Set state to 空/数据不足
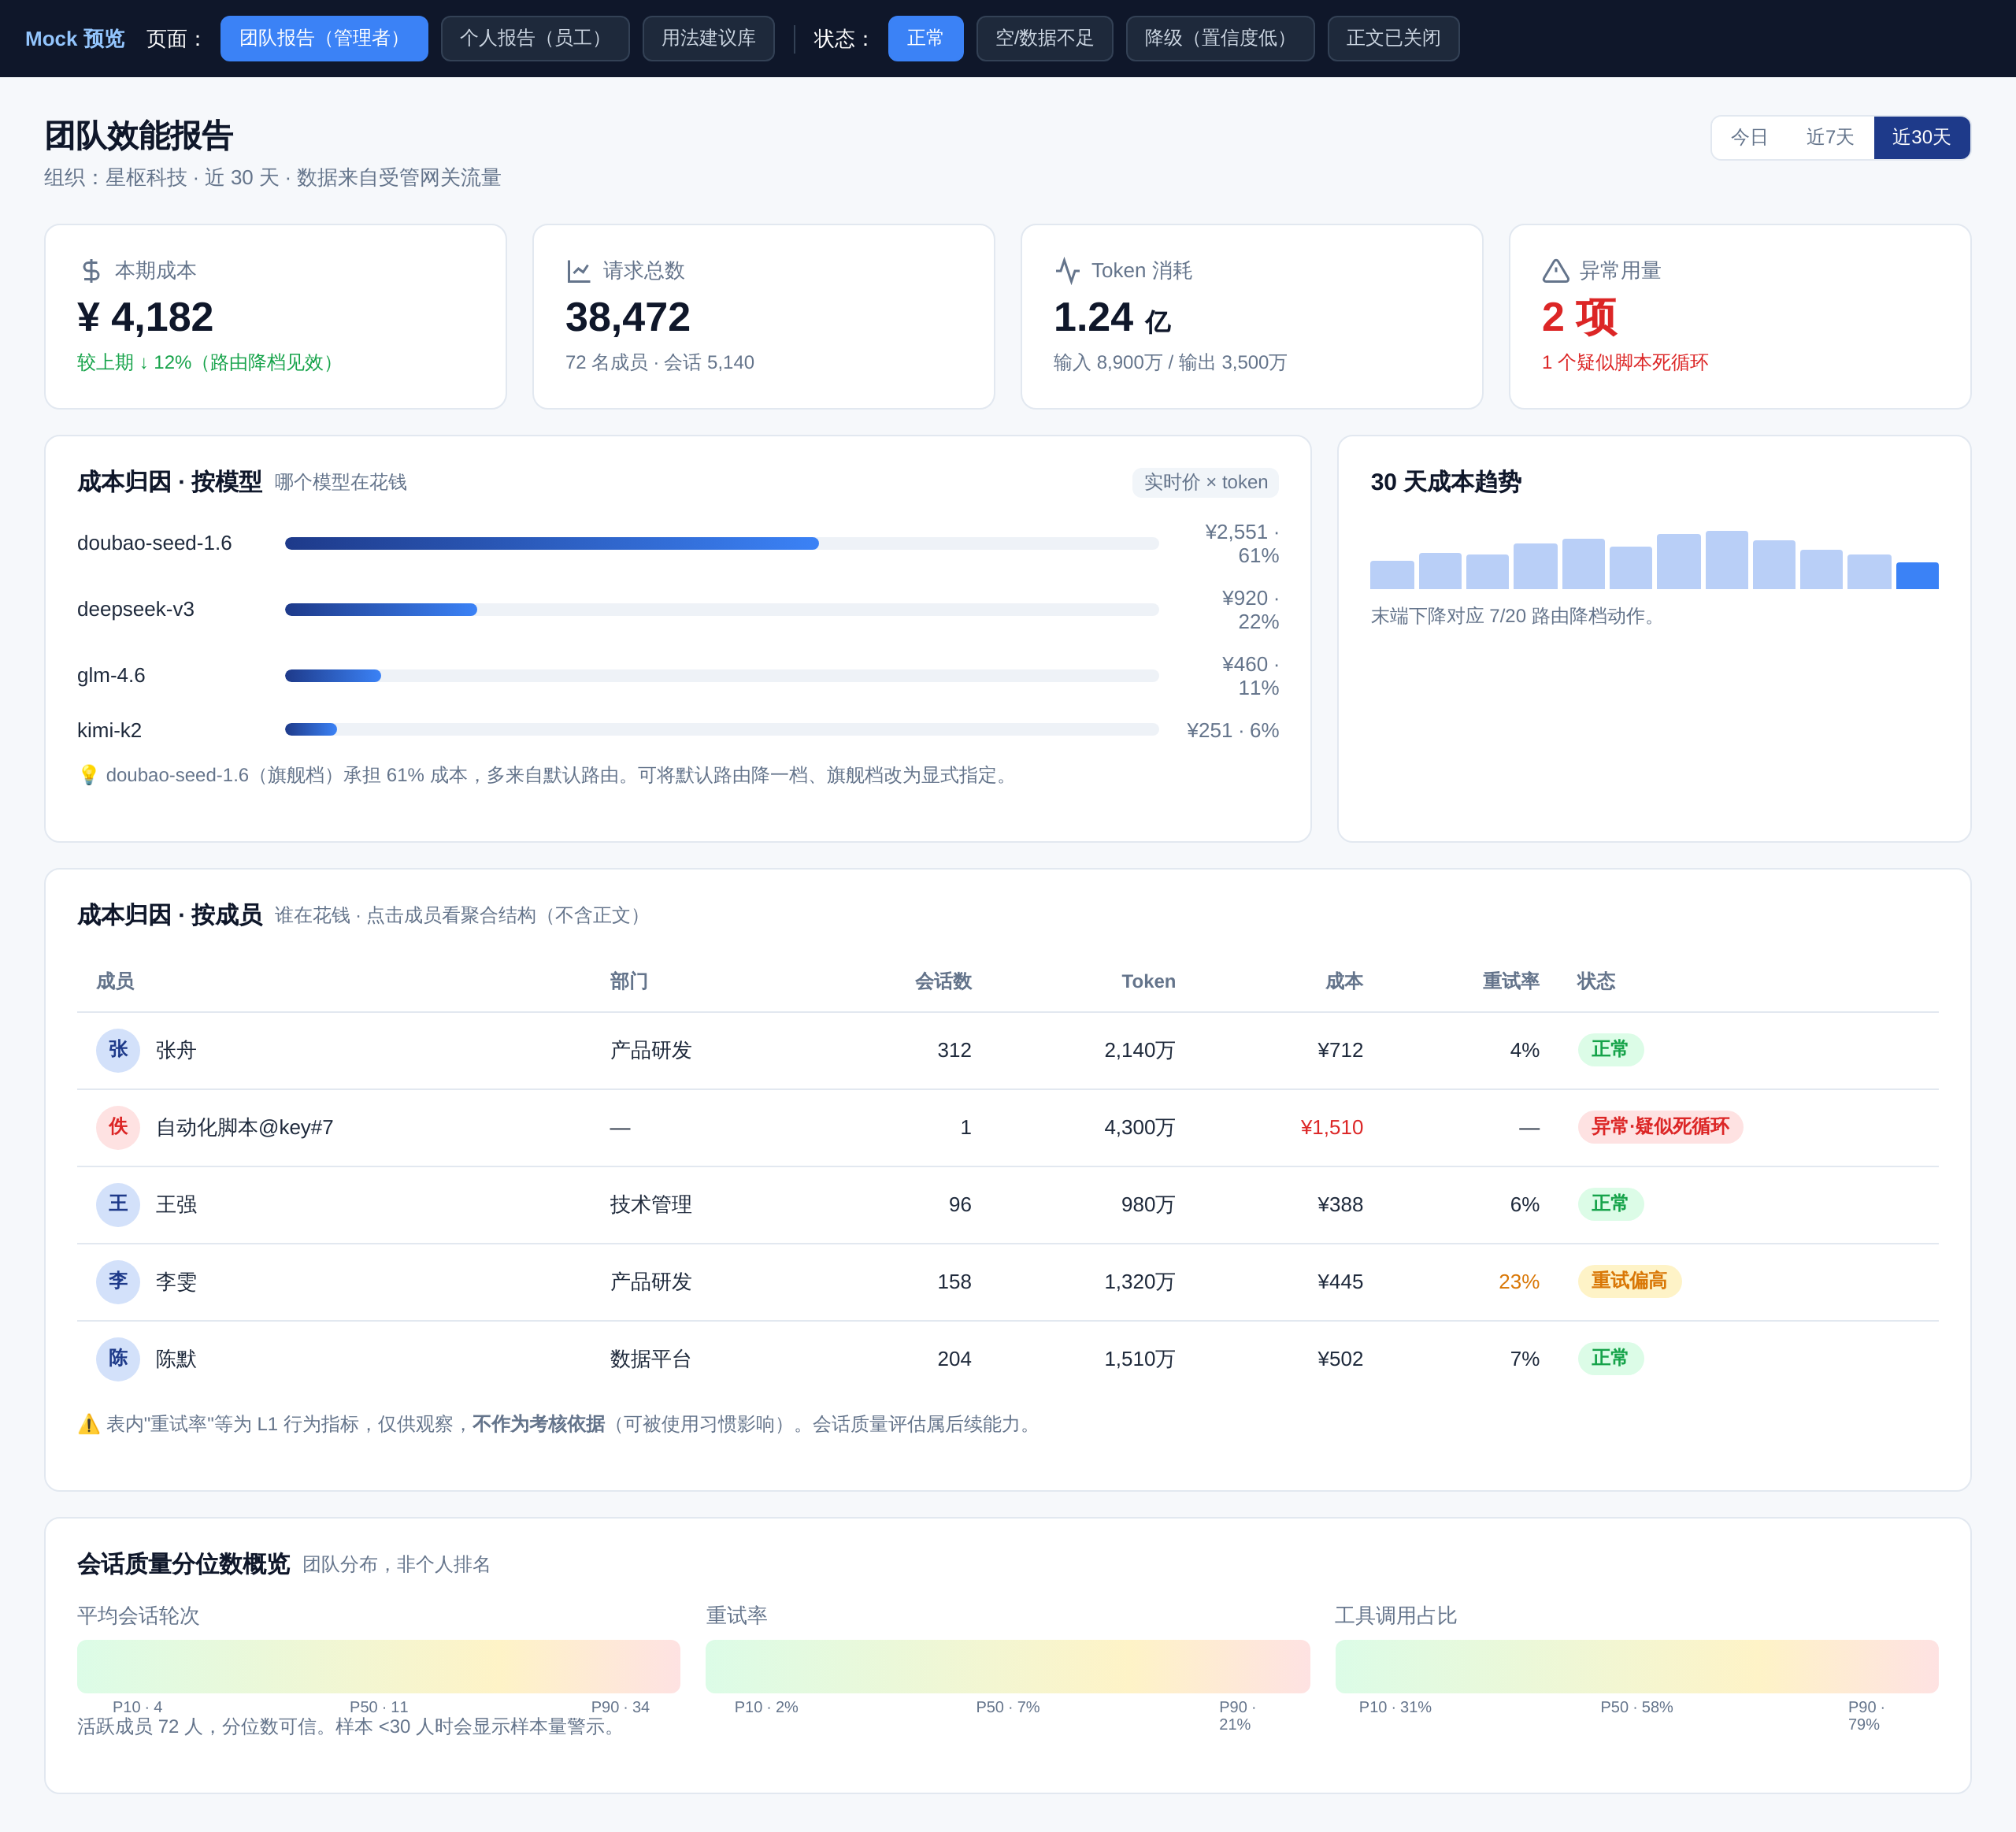Image resolution: width=2016 pixels, height=1832 pixels. [x=1044, y=38]
